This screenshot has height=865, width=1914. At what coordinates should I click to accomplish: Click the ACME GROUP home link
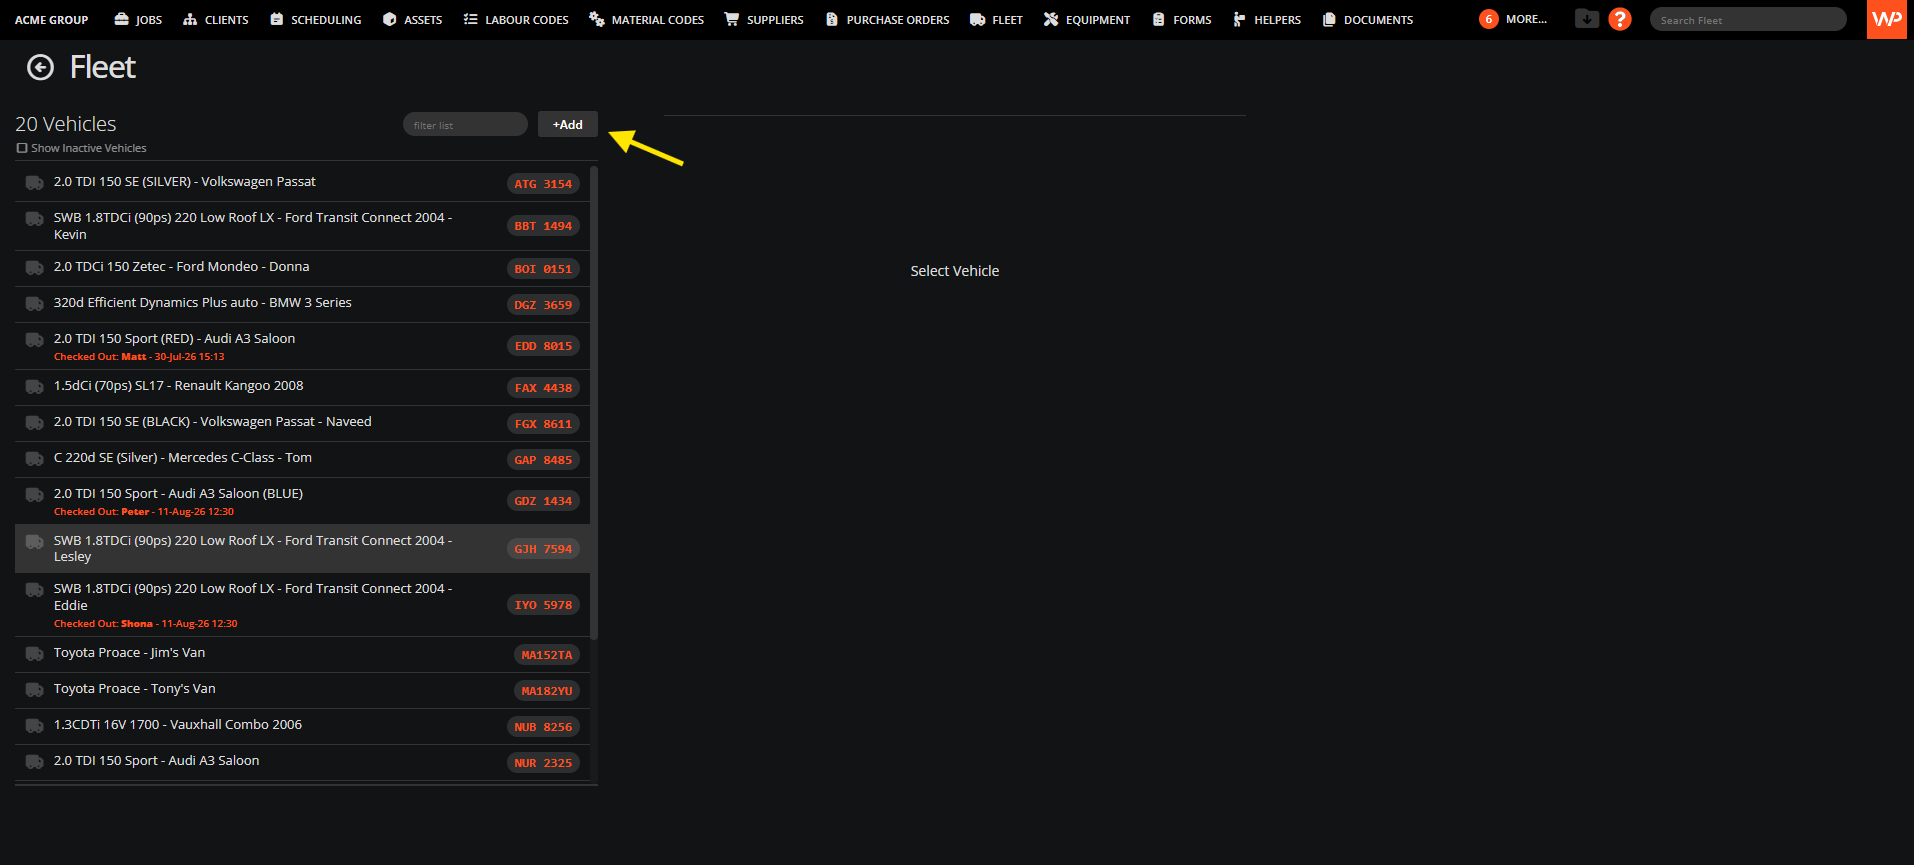[52, 20]
